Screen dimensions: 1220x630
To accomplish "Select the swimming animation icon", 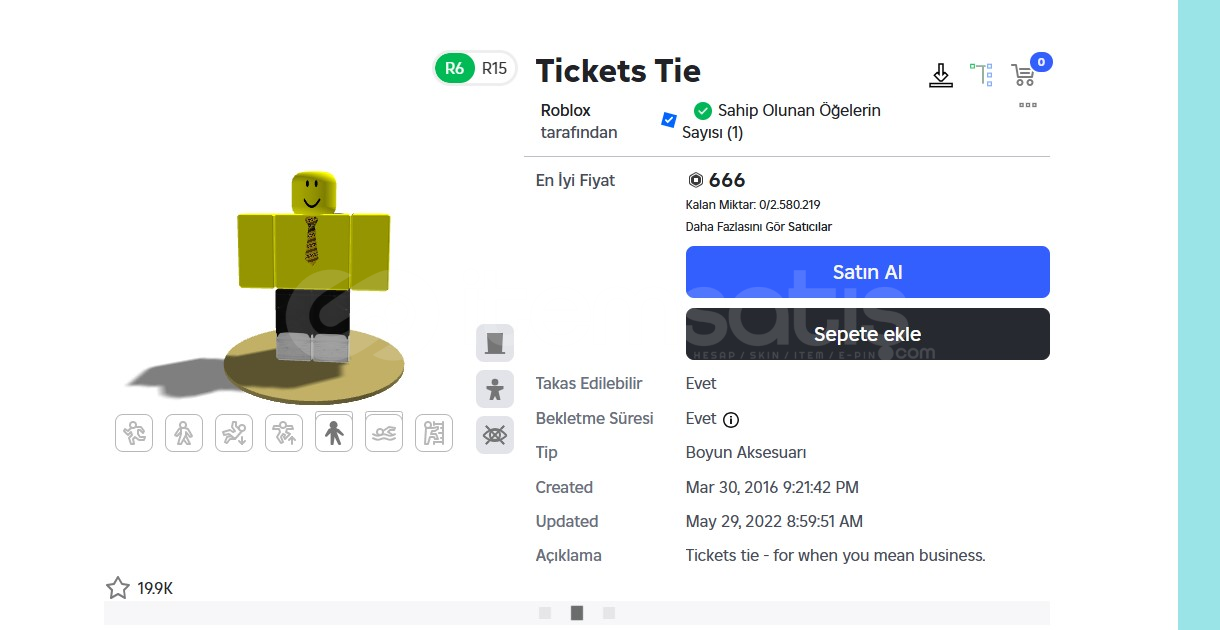I will (x=384, y=433).
